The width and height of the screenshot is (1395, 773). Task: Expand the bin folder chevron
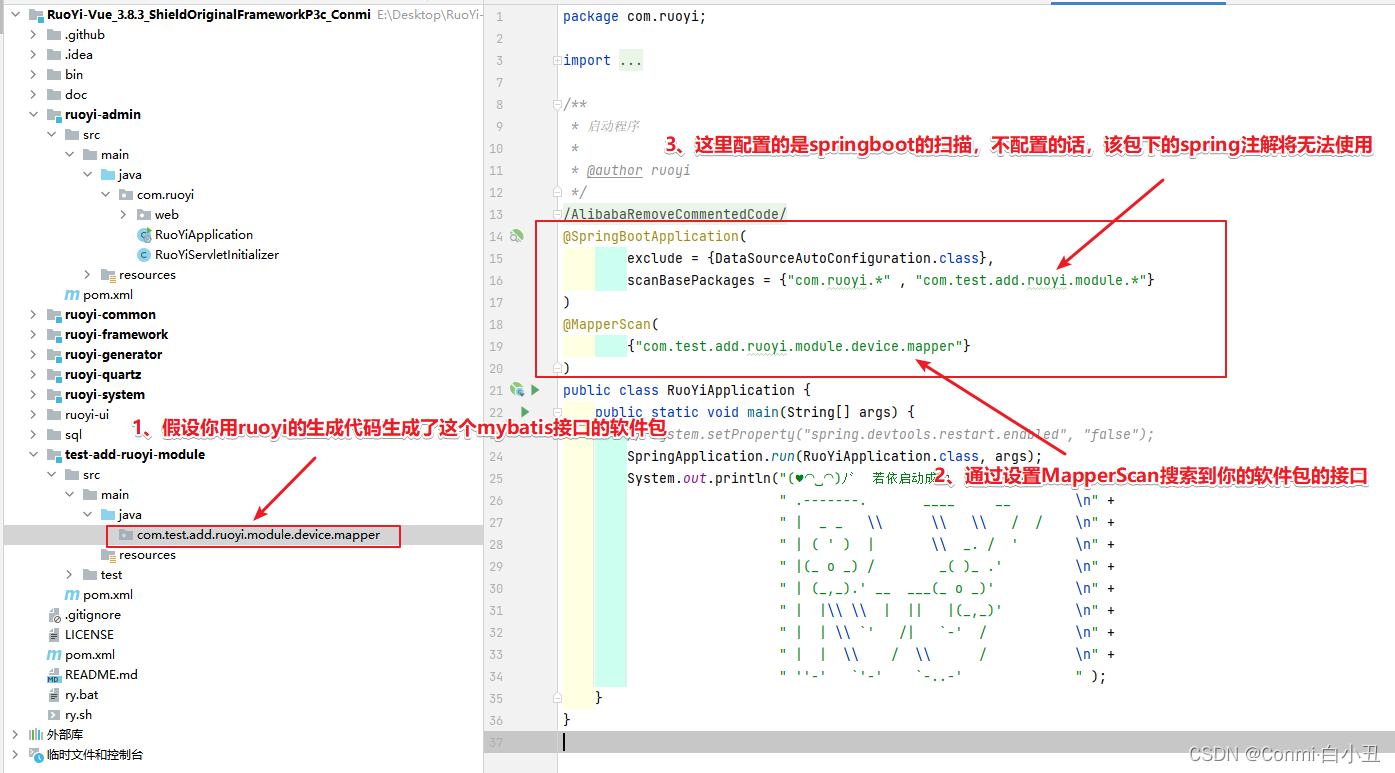[x=33, y=74]
